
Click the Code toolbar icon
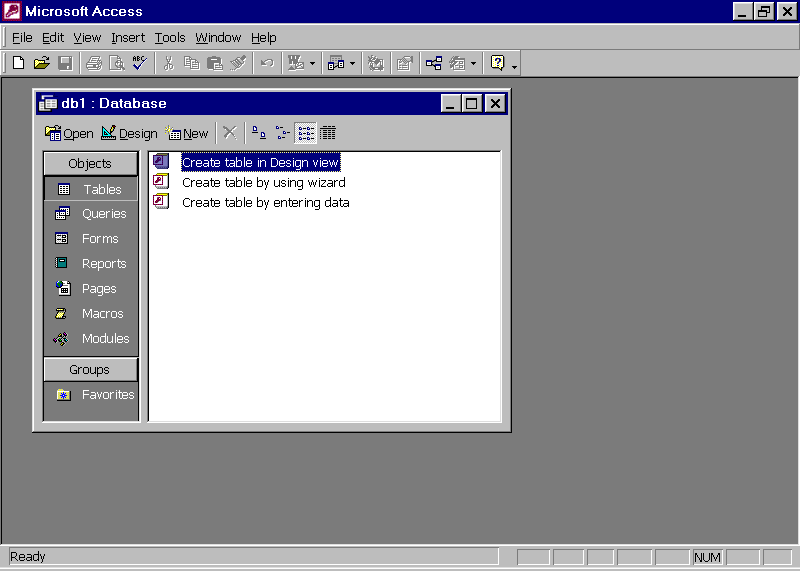[376, 63]
